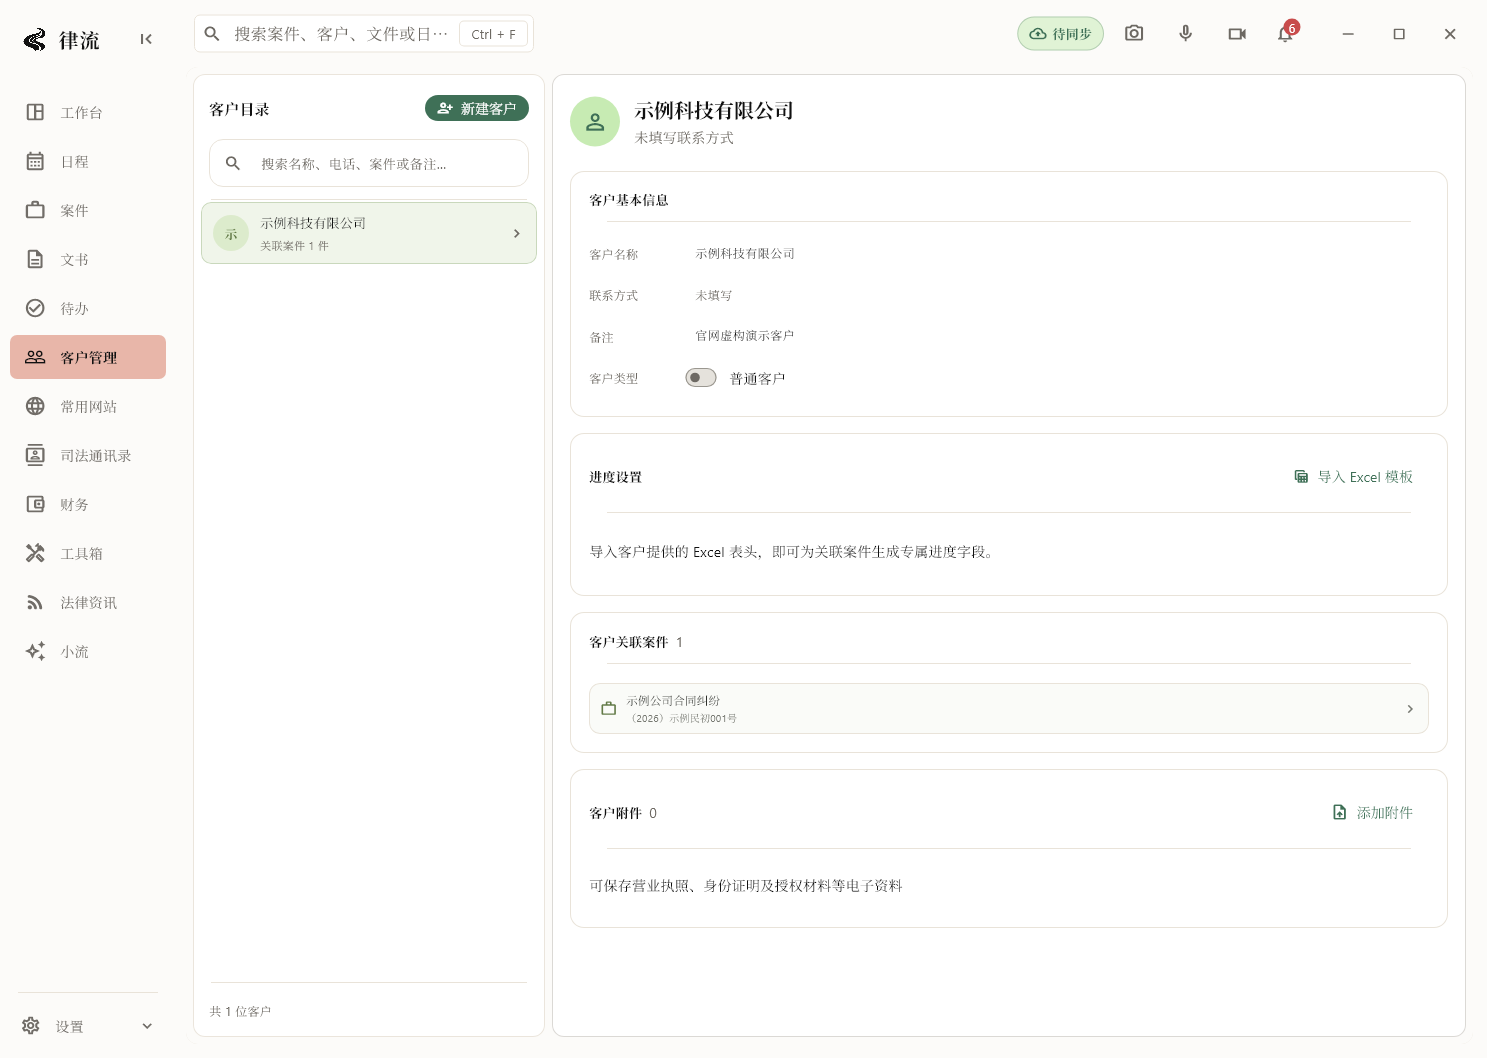Open the 文书 documents section

click(88, 259)
